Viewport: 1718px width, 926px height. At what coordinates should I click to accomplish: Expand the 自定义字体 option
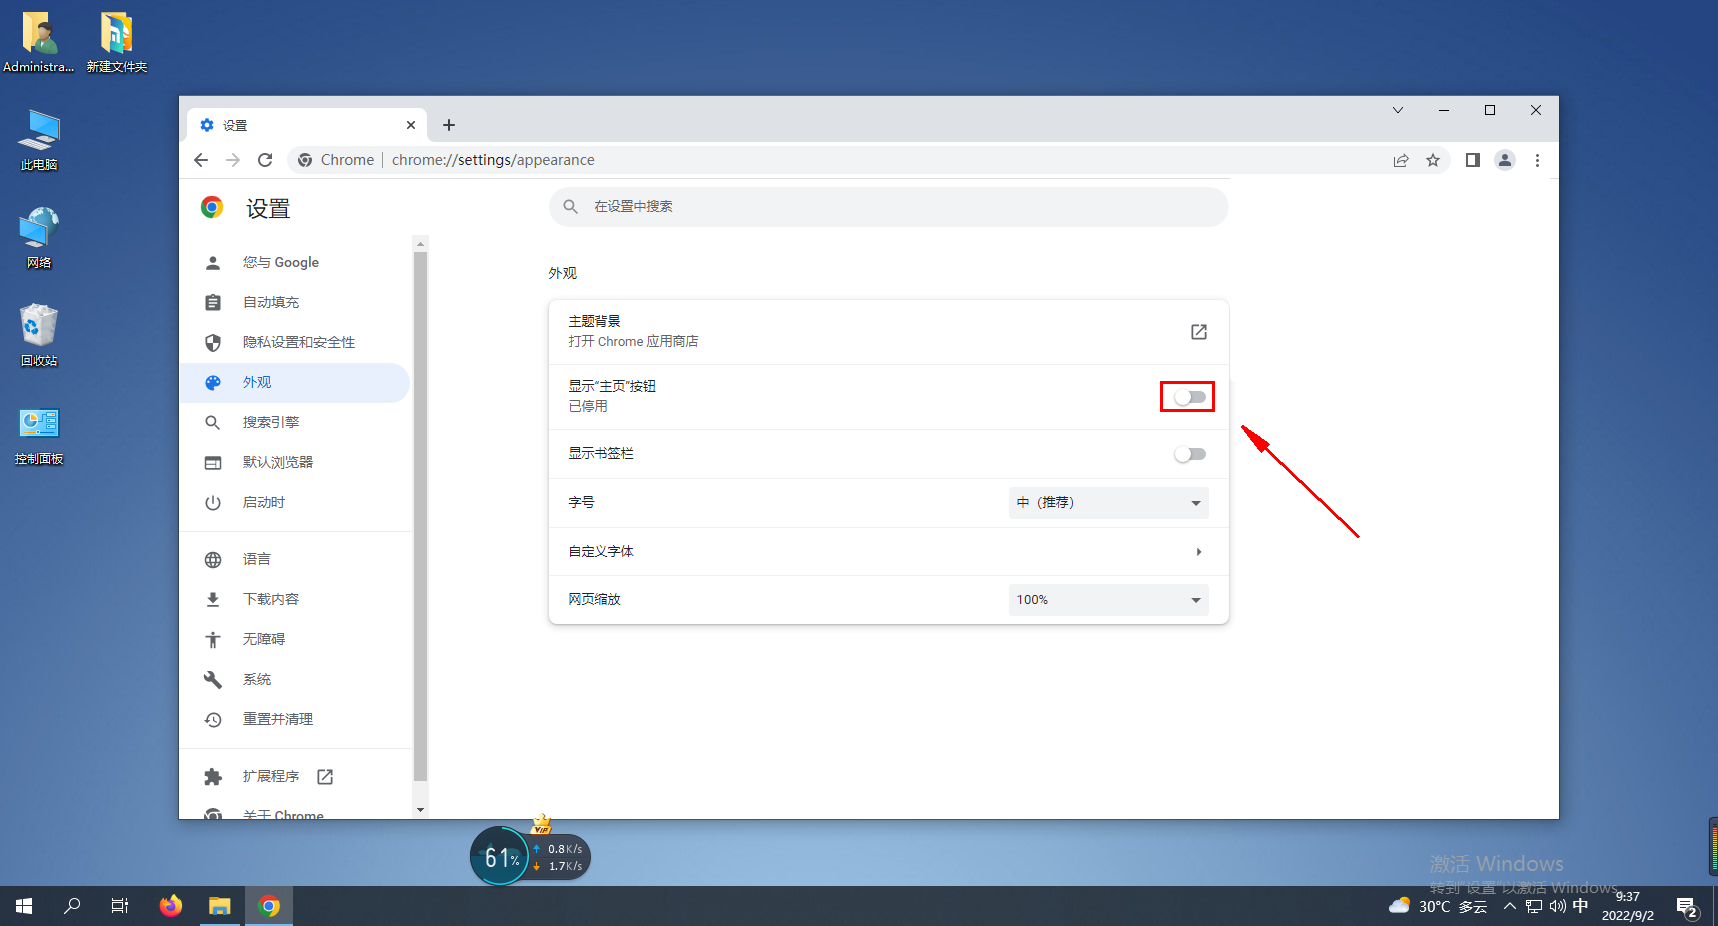point(1198,551)
